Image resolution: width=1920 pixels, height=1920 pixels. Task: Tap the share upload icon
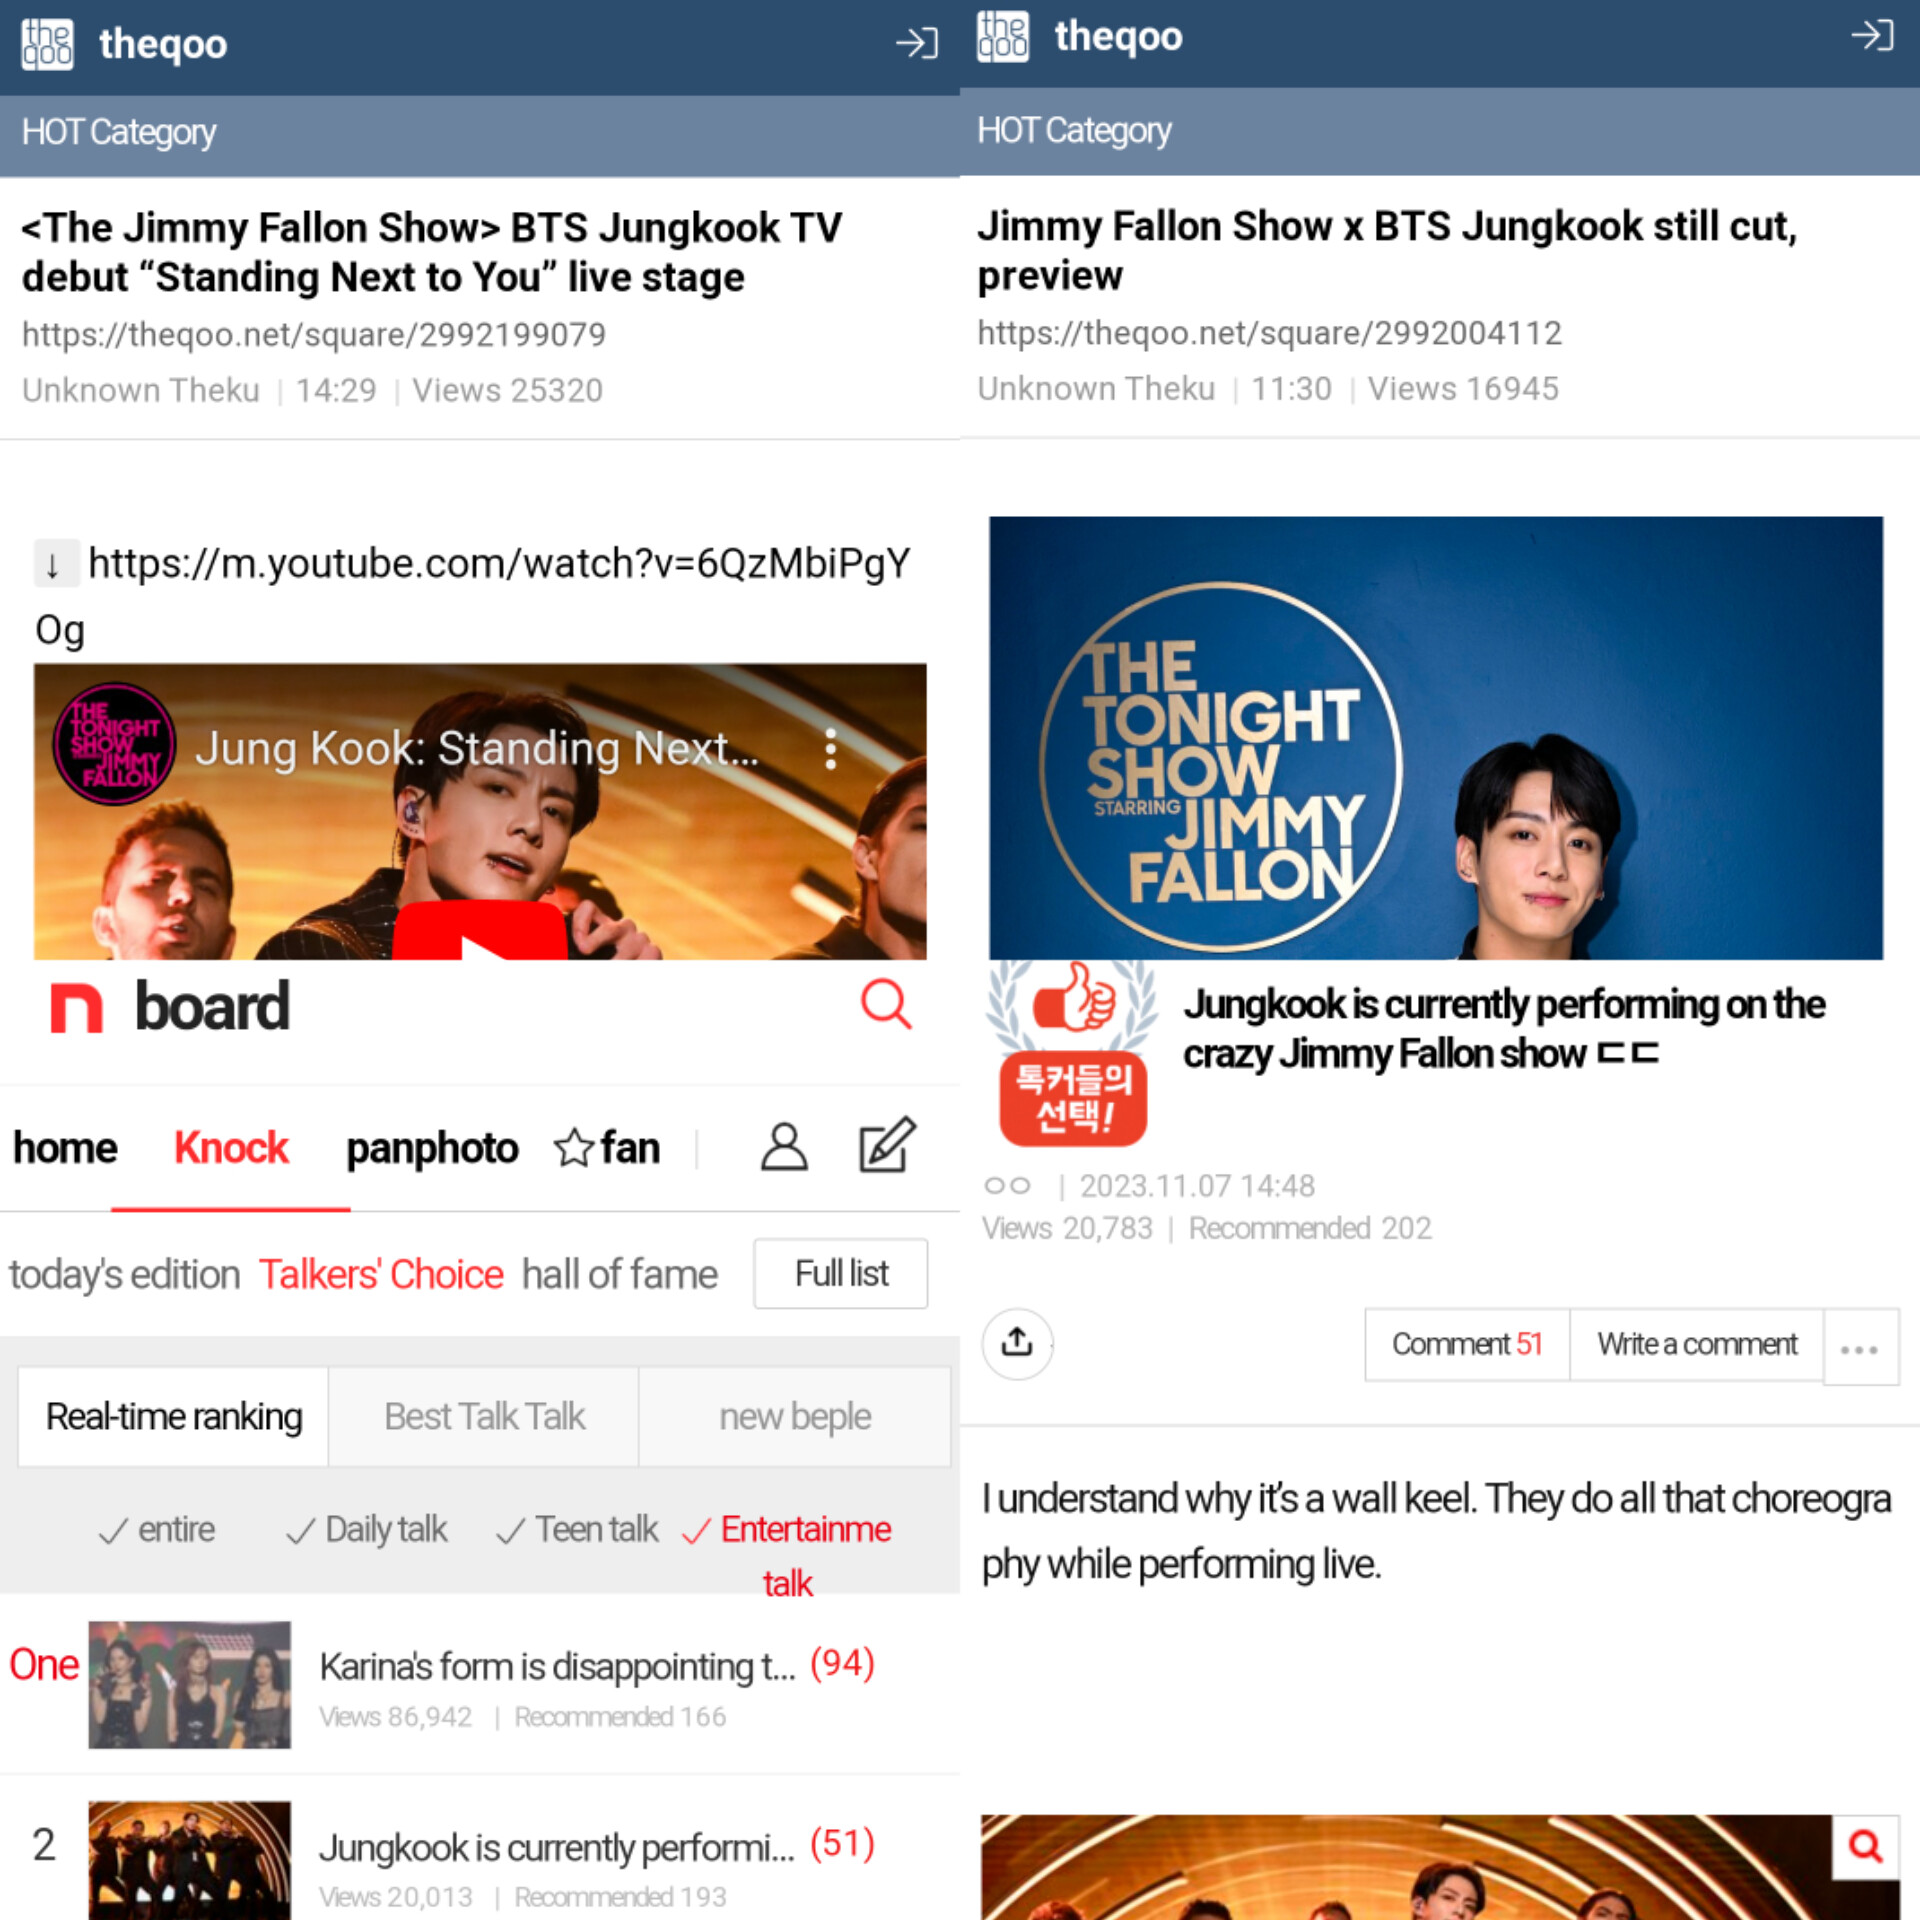pos(1017,1343)
